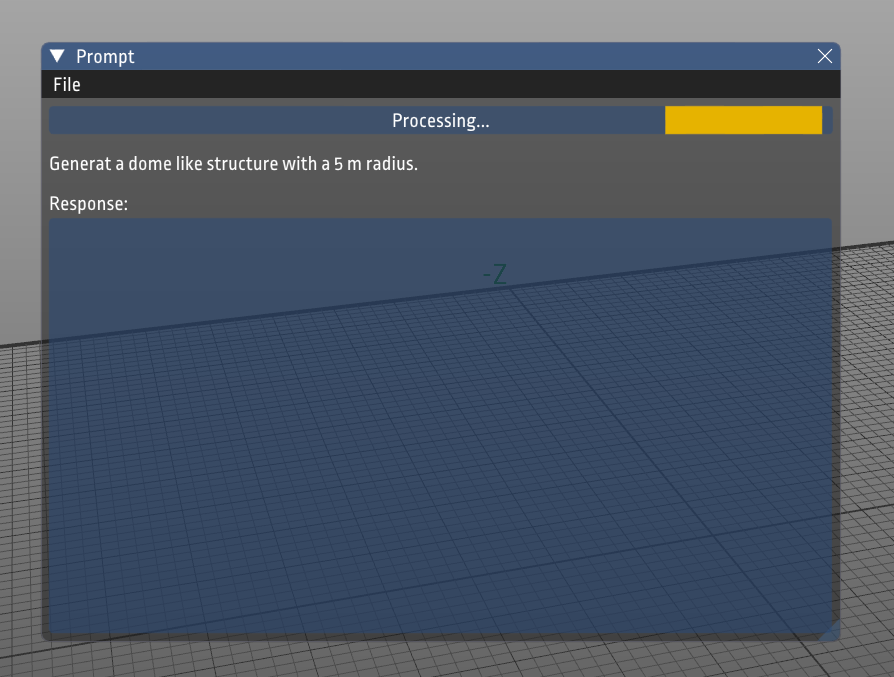Focus the empty Response text area
Viewport: 894px width, 677px height.
pos(440,425)
